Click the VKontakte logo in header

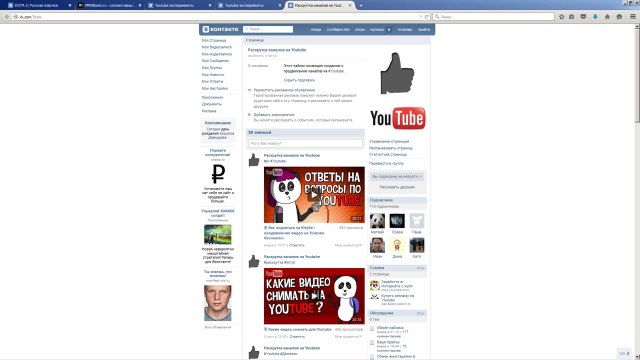click(220, 29)
